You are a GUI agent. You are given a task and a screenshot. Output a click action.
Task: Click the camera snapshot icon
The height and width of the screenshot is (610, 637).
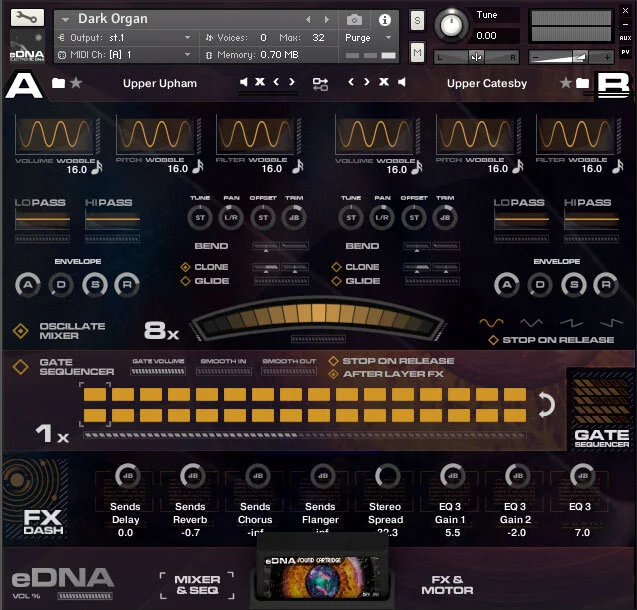tap(354, 19)
